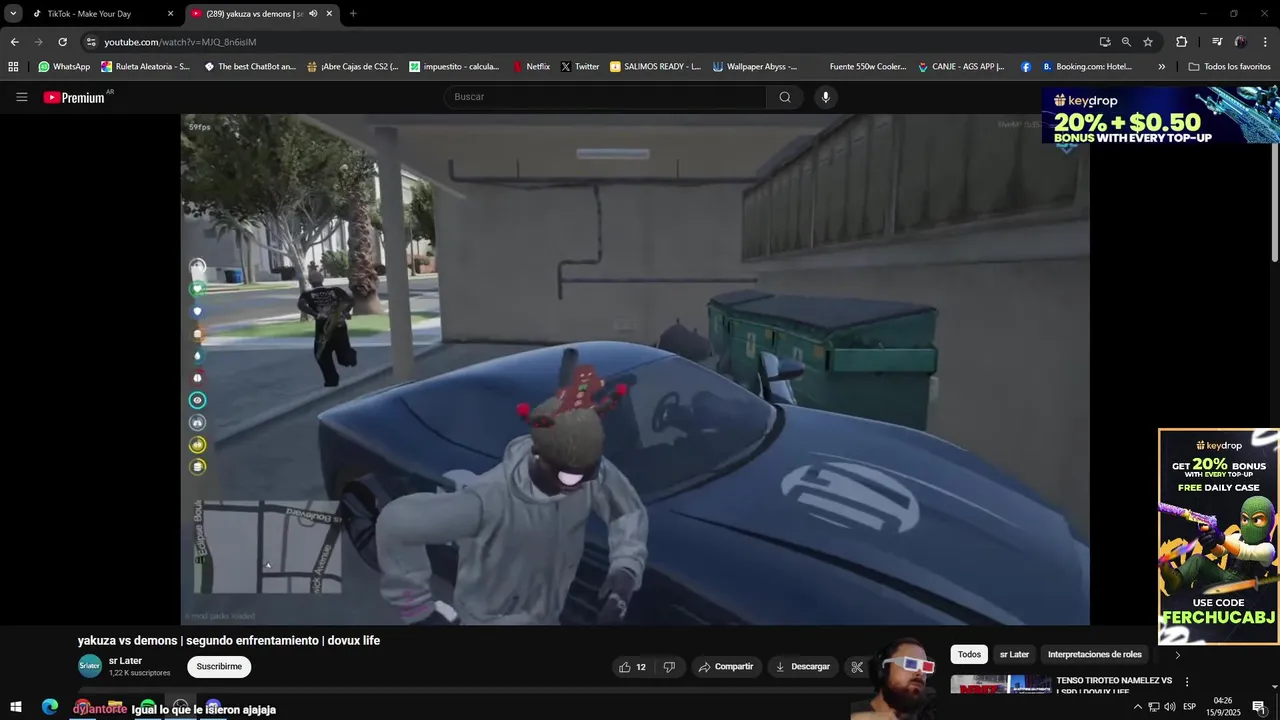Open the Netflix bookmark
This screenshot has height=720, width=1280.
531,67
